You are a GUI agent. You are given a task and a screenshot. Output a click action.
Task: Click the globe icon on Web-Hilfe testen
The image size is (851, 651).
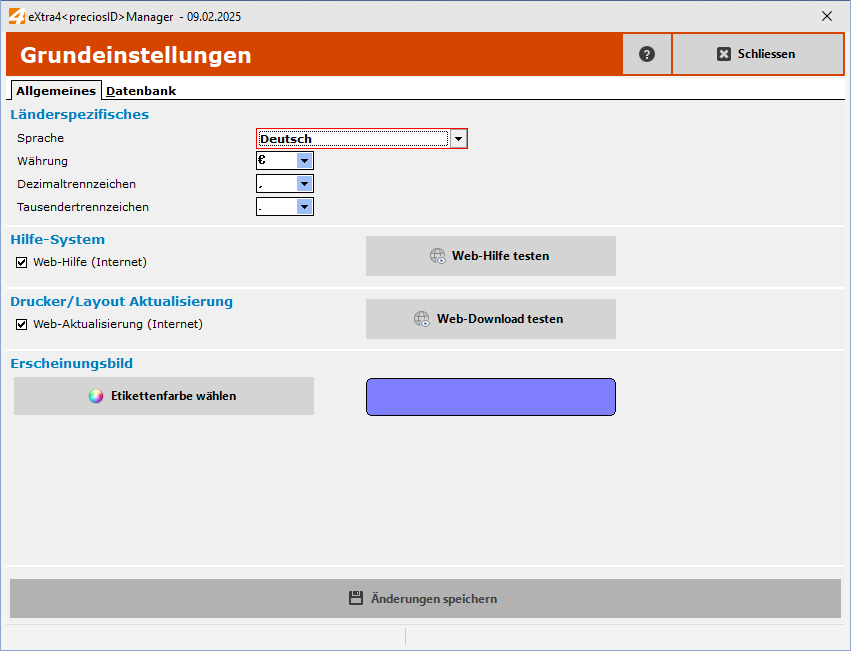[x=438, y=256]
